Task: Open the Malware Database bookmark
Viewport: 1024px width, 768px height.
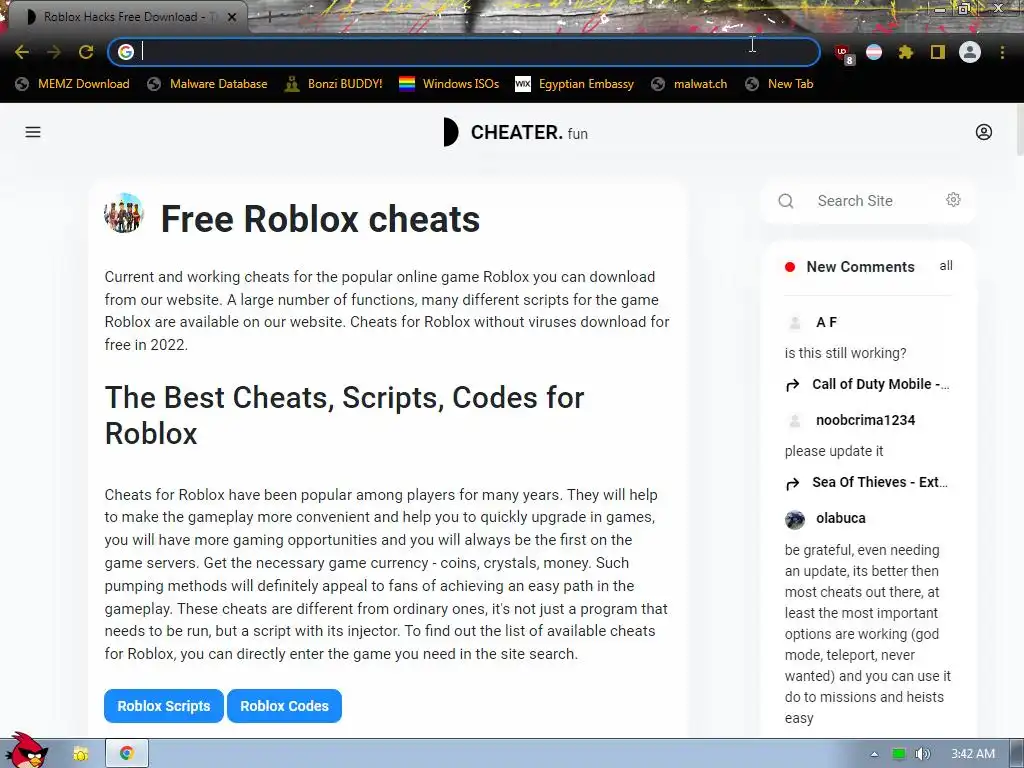Action: 208,84
